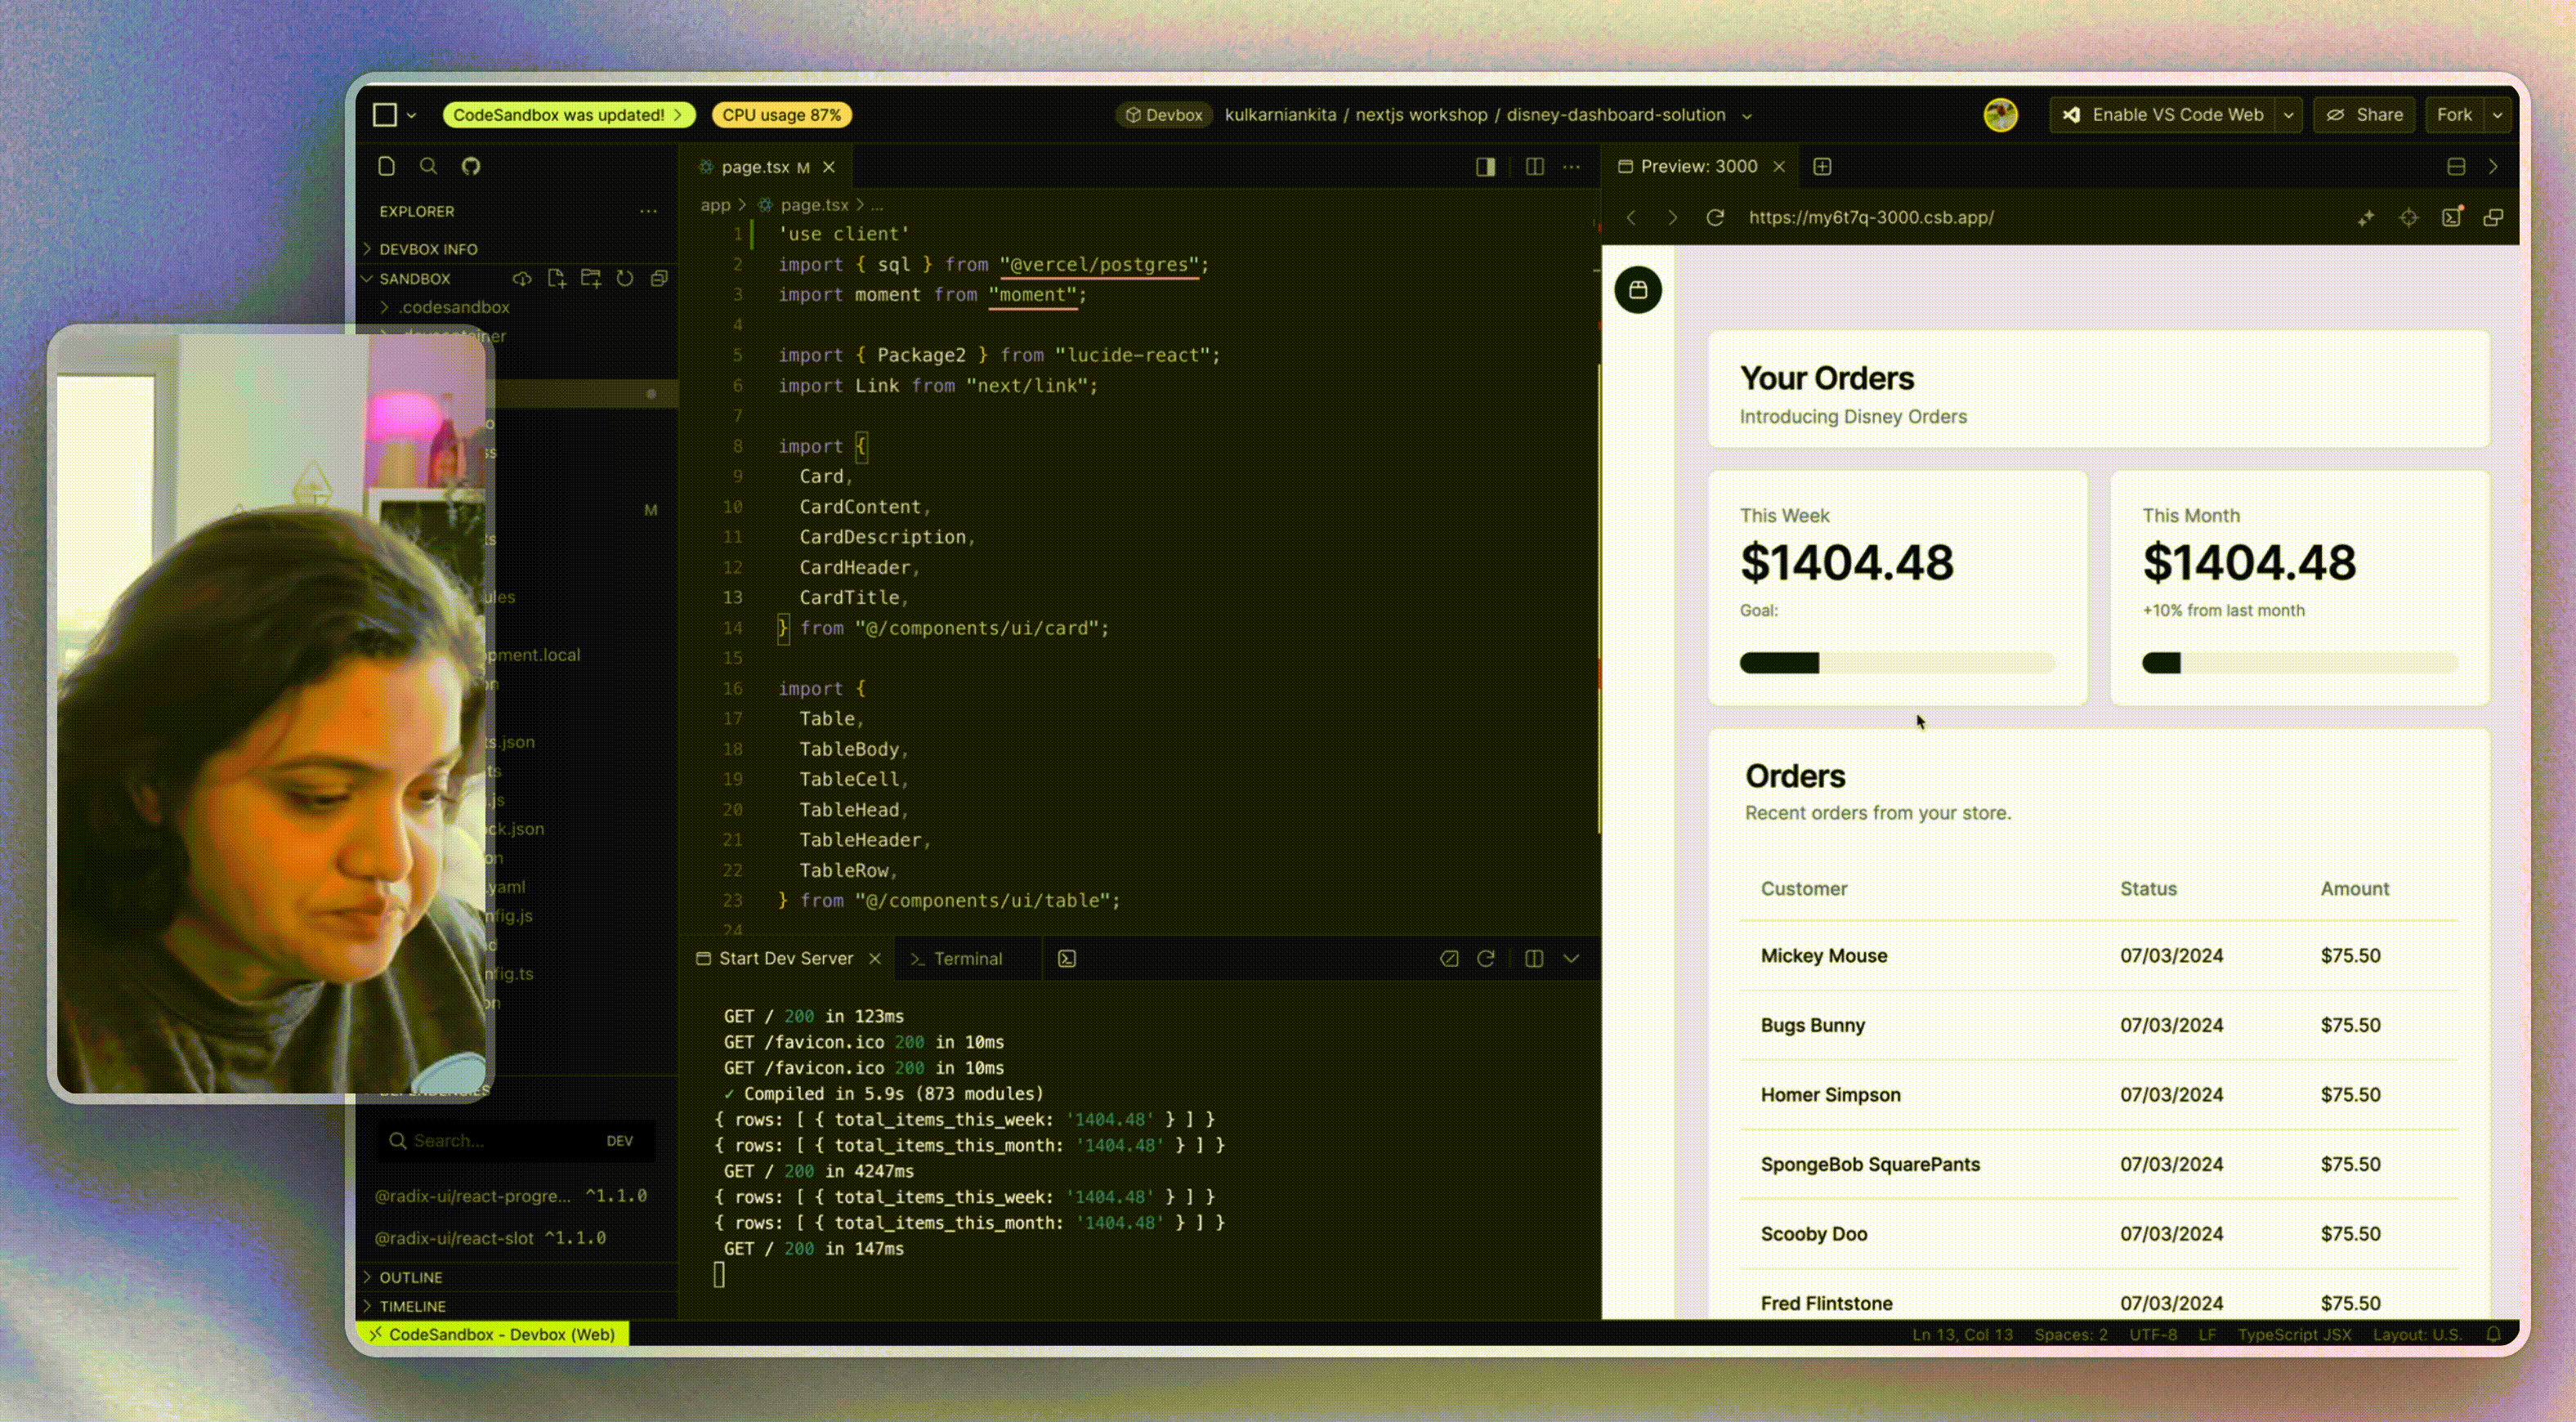2576x1422 pixels.
Task: Click the Share button
Action: pos(2363,114)
